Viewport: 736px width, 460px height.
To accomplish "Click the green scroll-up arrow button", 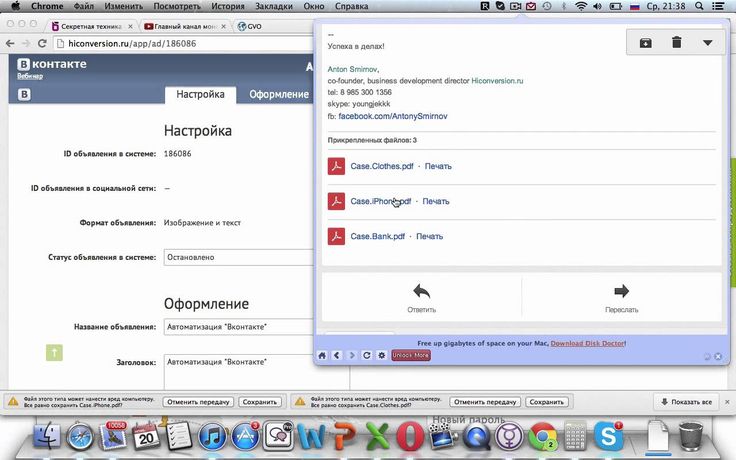I will click(54, 352).
